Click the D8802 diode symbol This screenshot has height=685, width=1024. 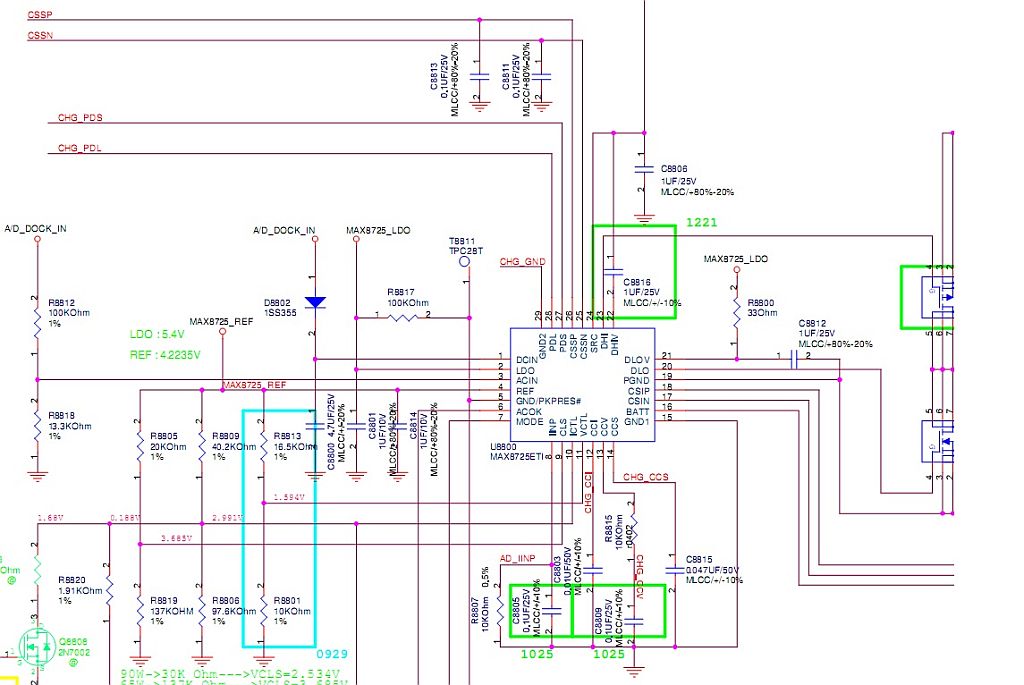[315, 302]
